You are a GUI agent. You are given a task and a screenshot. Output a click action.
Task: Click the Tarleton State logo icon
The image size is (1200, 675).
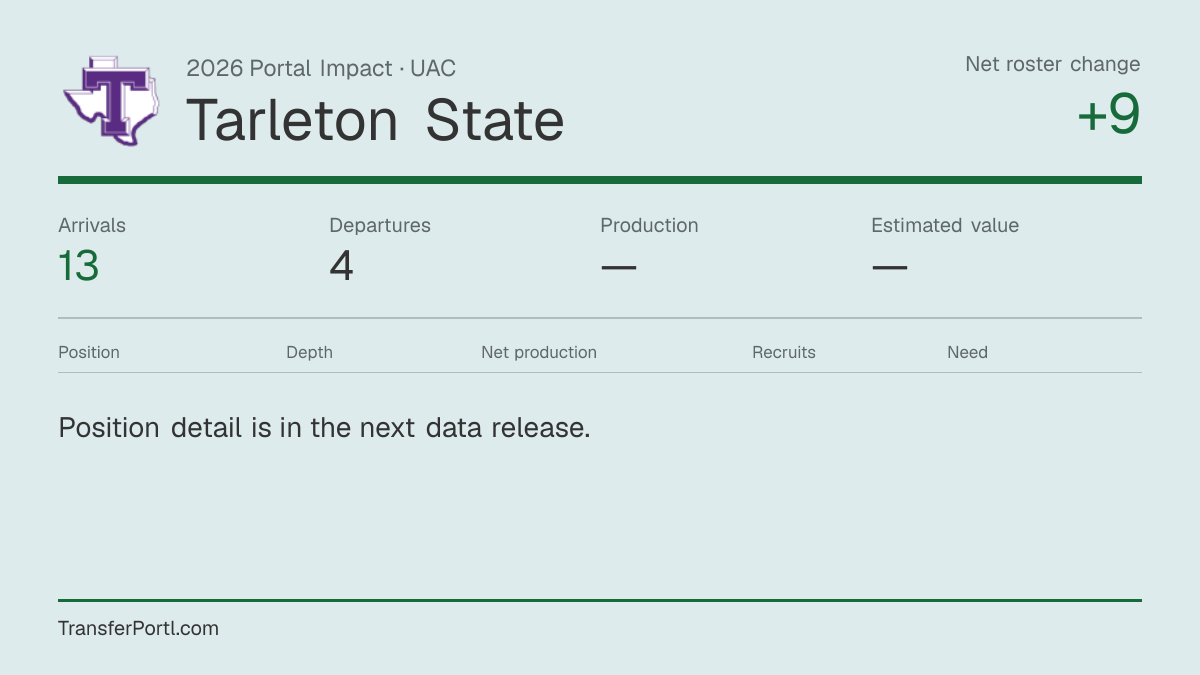pos(113,101)
